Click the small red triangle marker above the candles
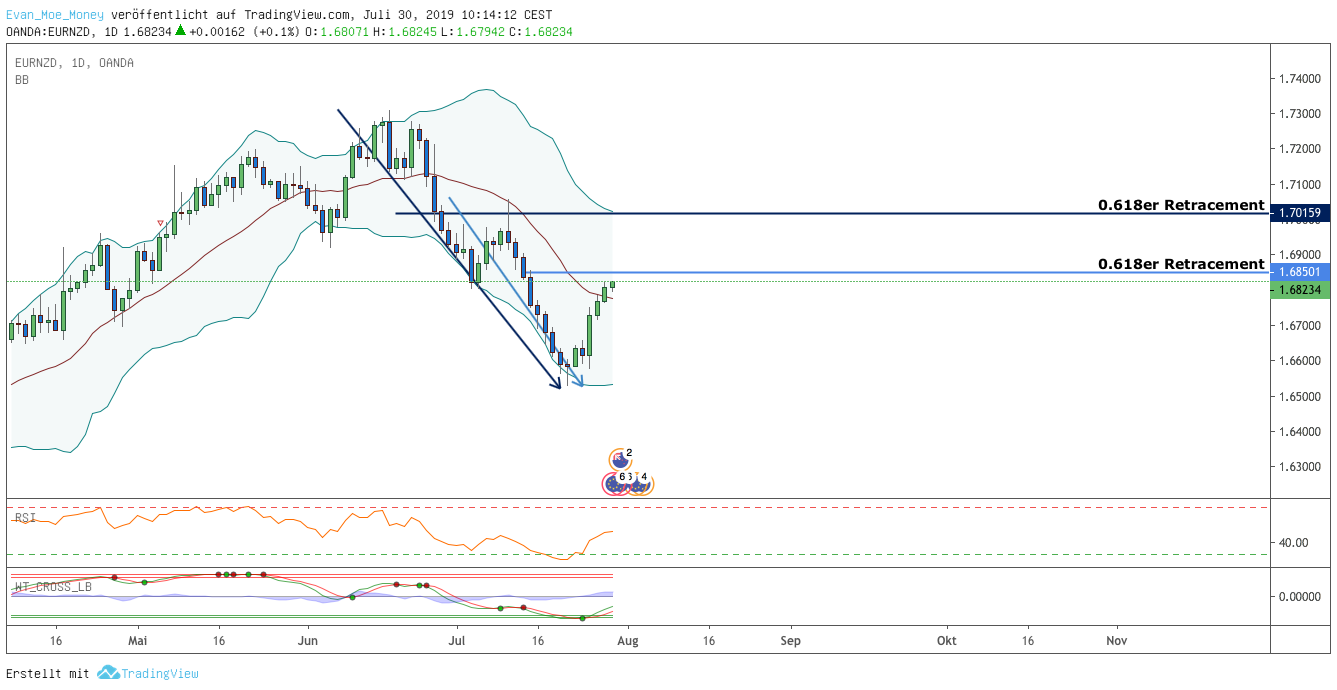The height and width of the screenshot is (690, 1337). point(160,222)
